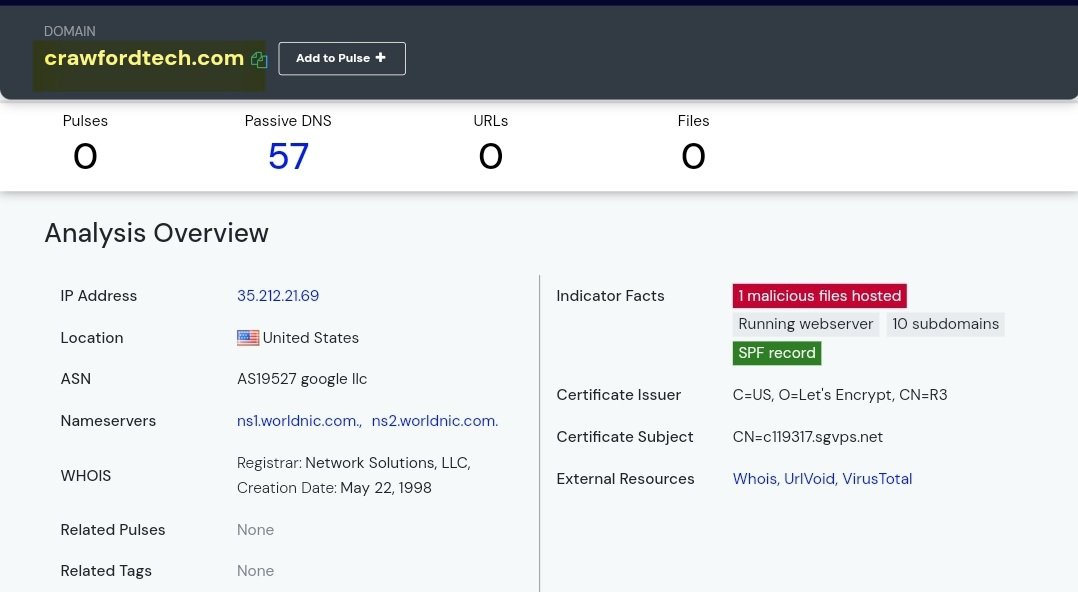Screen dimensions: 1078x592
Task: Select the URLs count stat
Action: tap(490, 156)
